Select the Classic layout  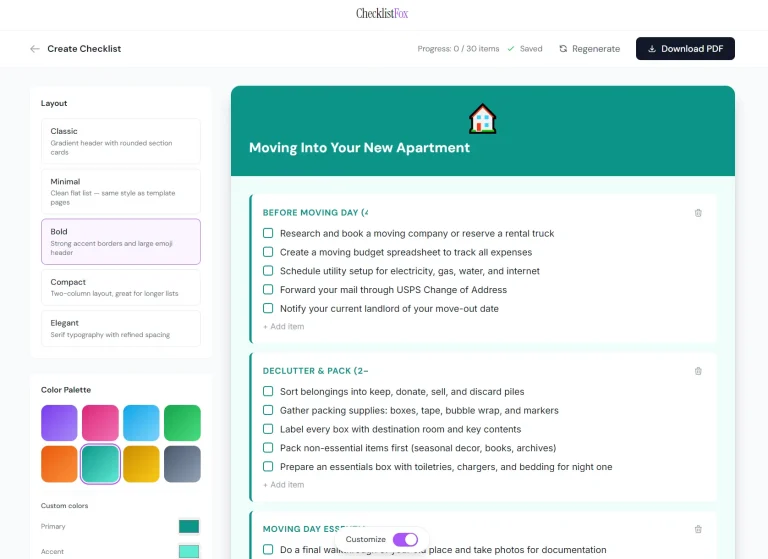(121, 141)
